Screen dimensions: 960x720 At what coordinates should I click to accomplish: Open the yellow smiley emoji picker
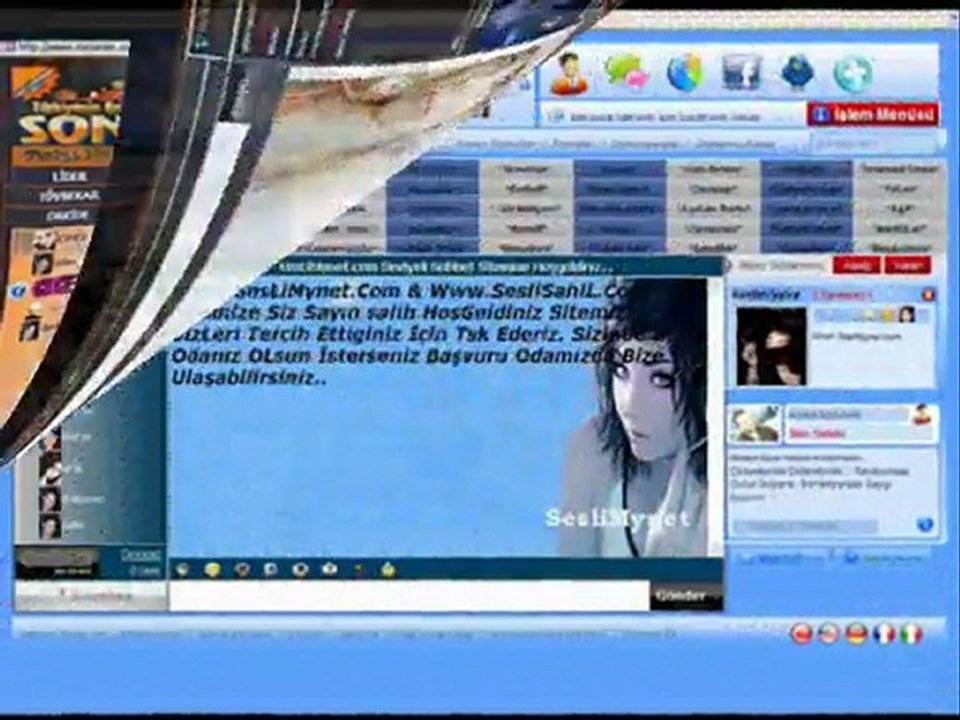pos(212,570)
